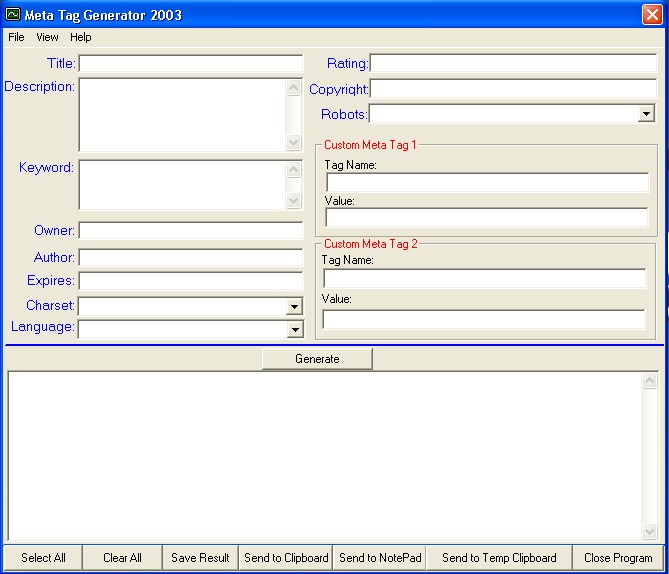
Task: Click the Clear All button
Action: tap(122, 558)
